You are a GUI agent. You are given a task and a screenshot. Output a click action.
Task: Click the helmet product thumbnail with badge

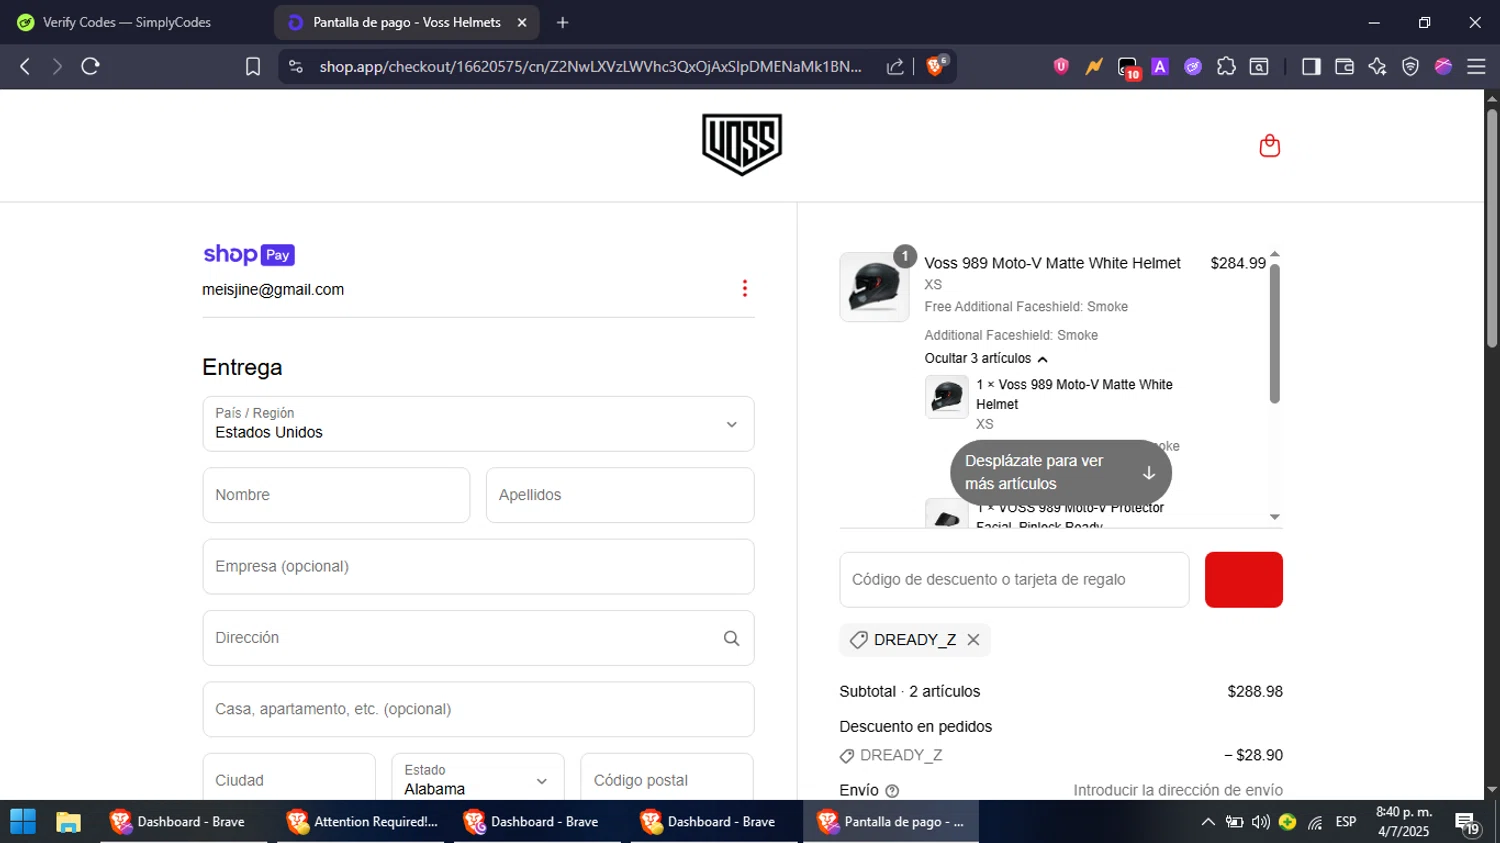tap(876, 285)
